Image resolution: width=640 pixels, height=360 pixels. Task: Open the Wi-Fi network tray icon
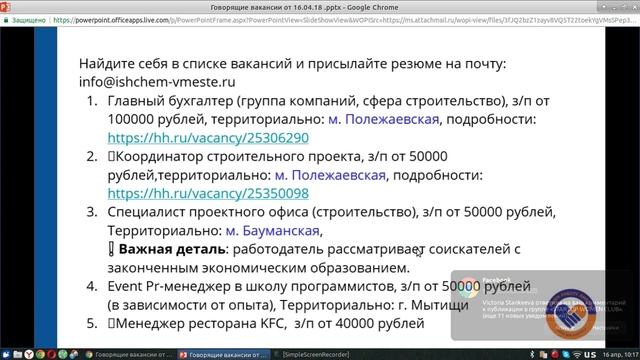(x=578, y=354)
